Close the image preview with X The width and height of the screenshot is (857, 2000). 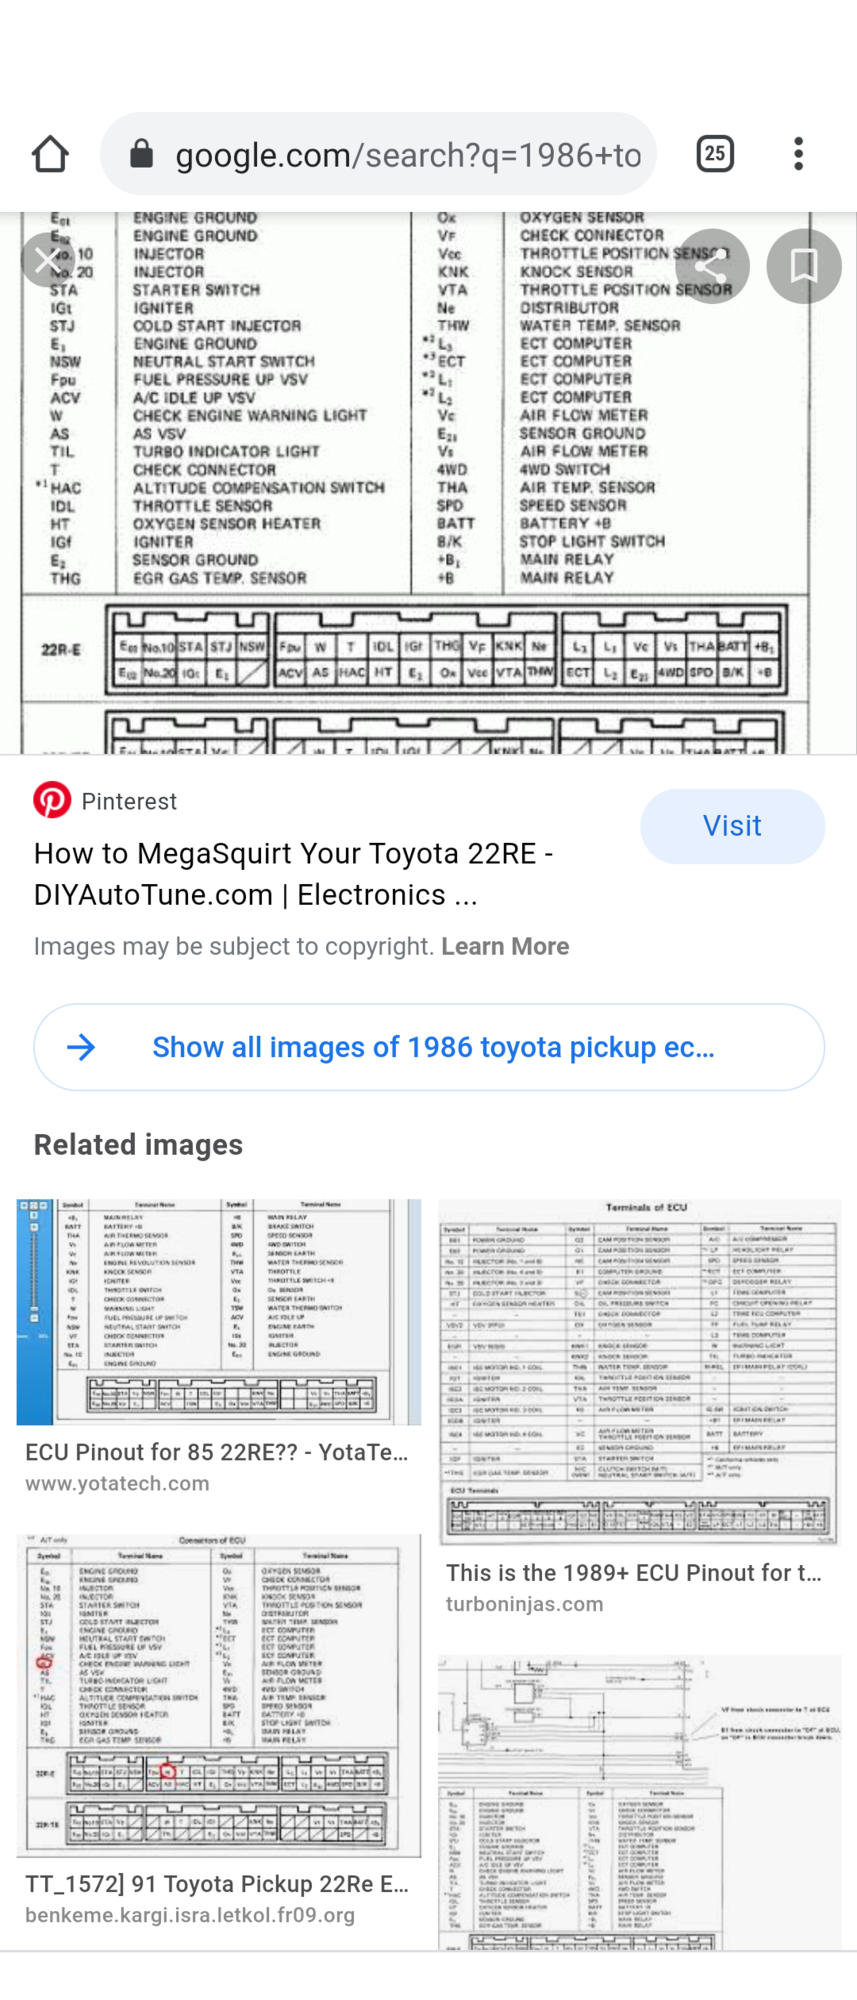pos(47,263)
